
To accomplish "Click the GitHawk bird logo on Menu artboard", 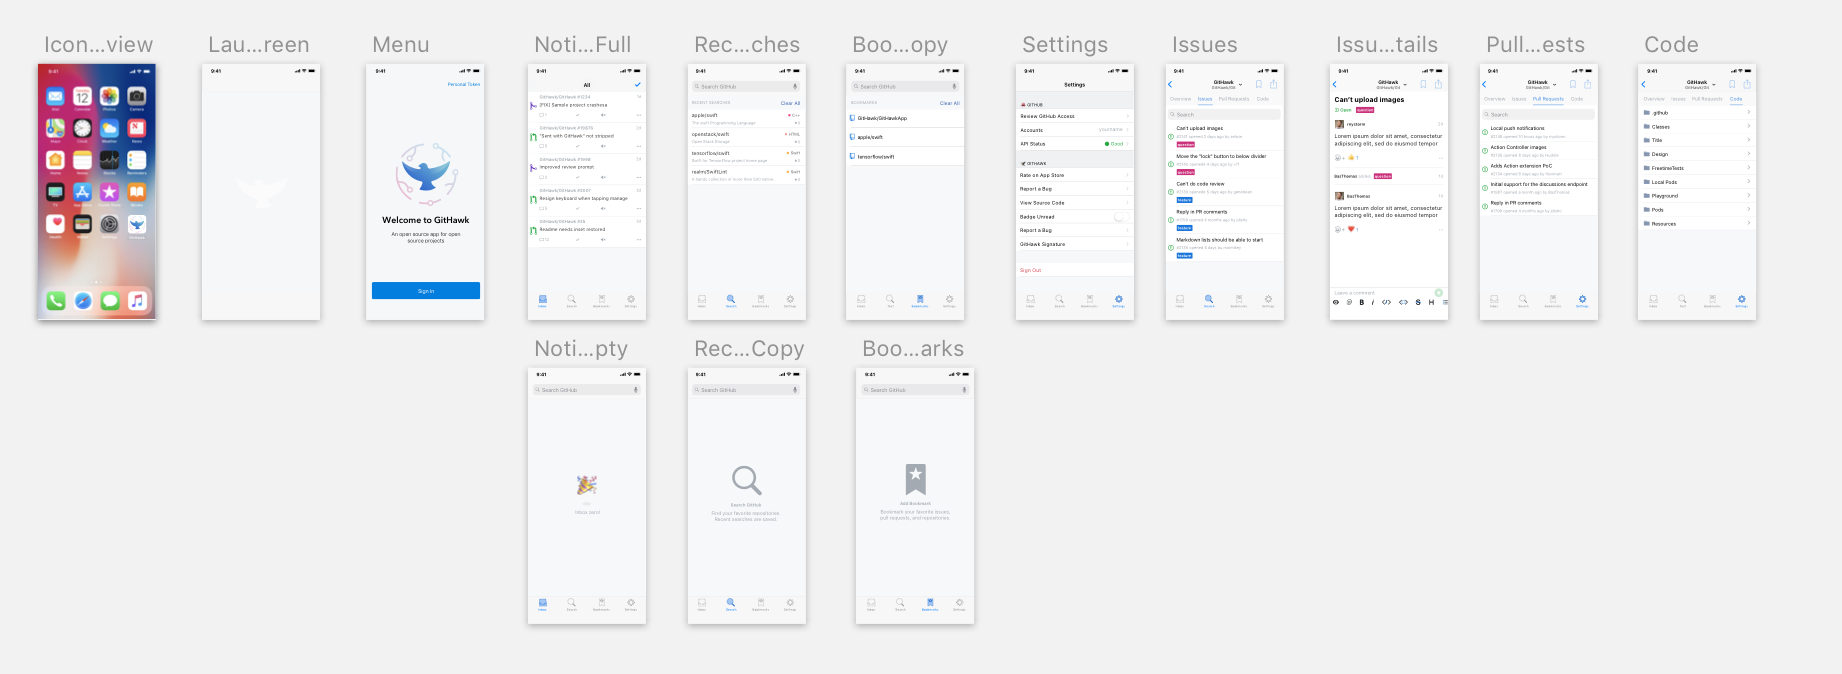I will pyautogui.click(x=426, y=173).
